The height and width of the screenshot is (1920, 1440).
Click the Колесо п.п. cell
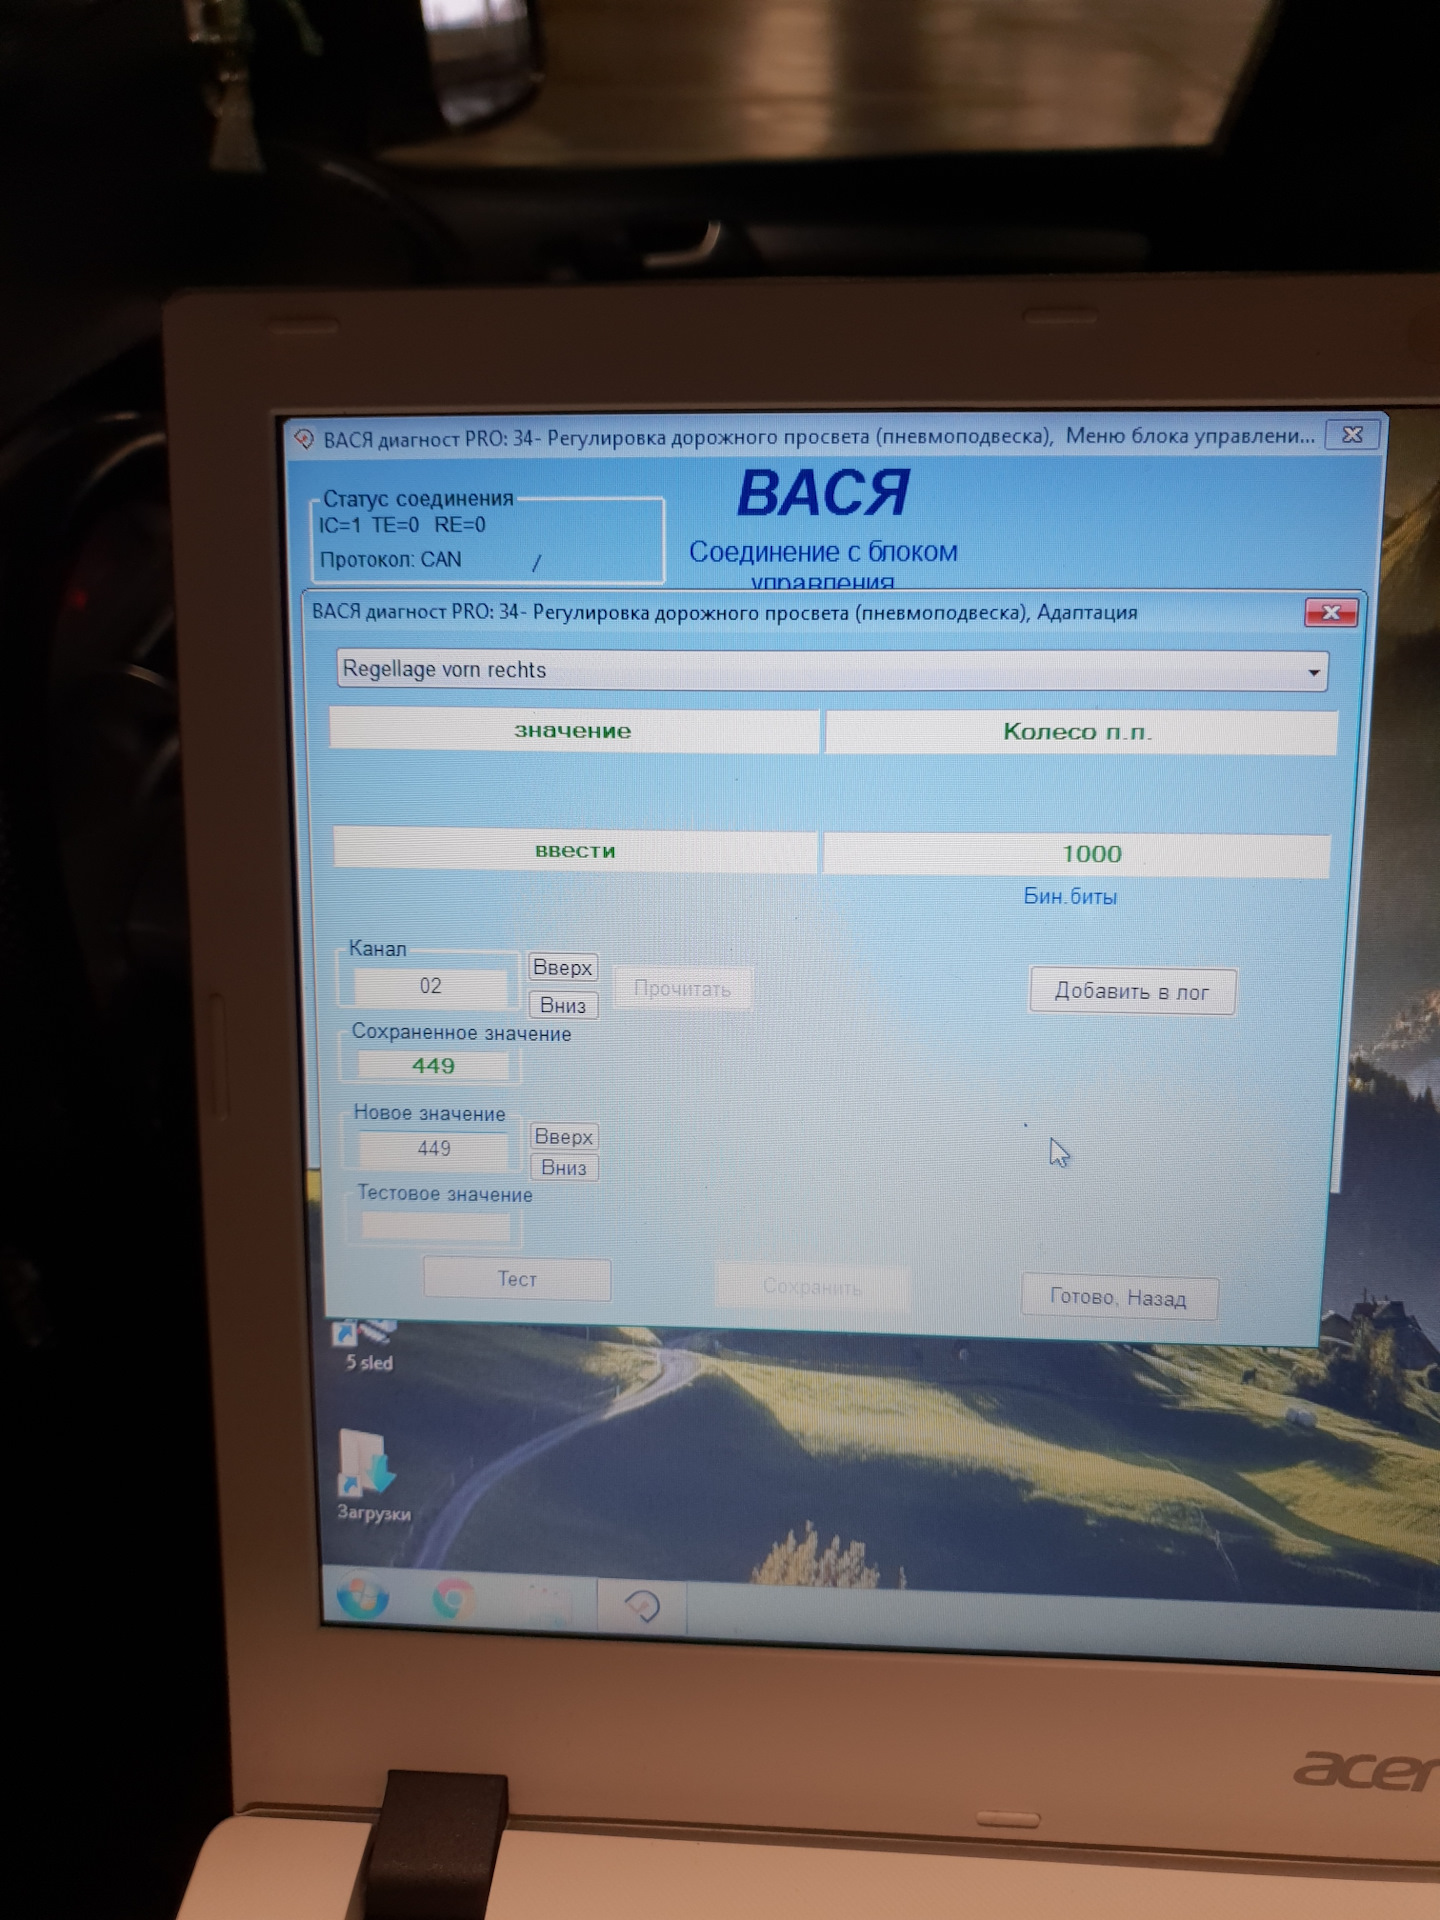point(1081,733)
